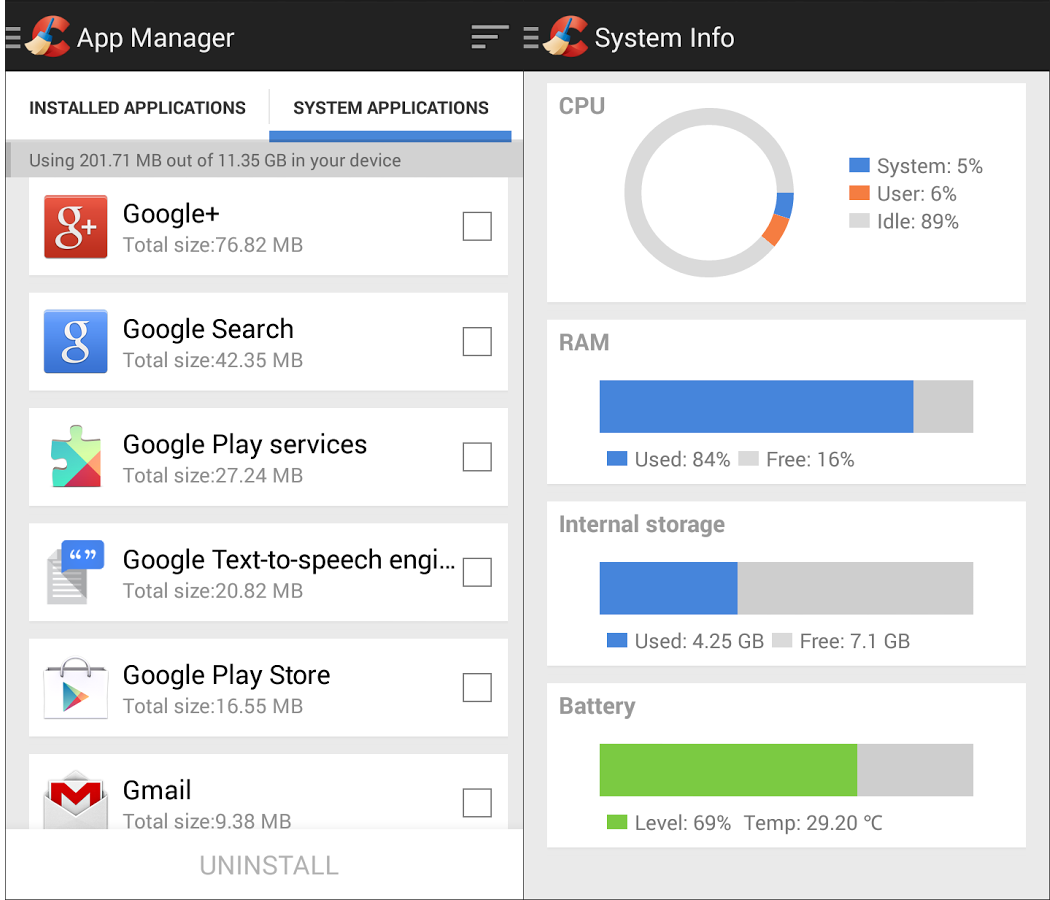Click the 'Free: 16%' RAM label
The image size is (1050, 900).
810,459
